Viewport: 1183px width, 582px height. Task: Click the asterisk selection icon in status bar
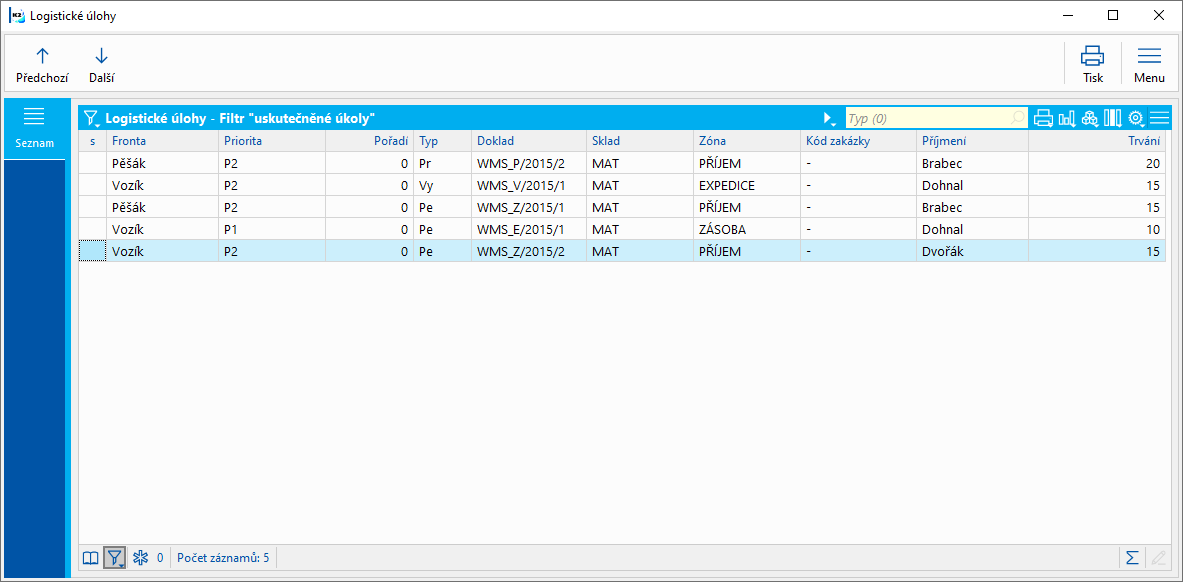pos(140,558)
